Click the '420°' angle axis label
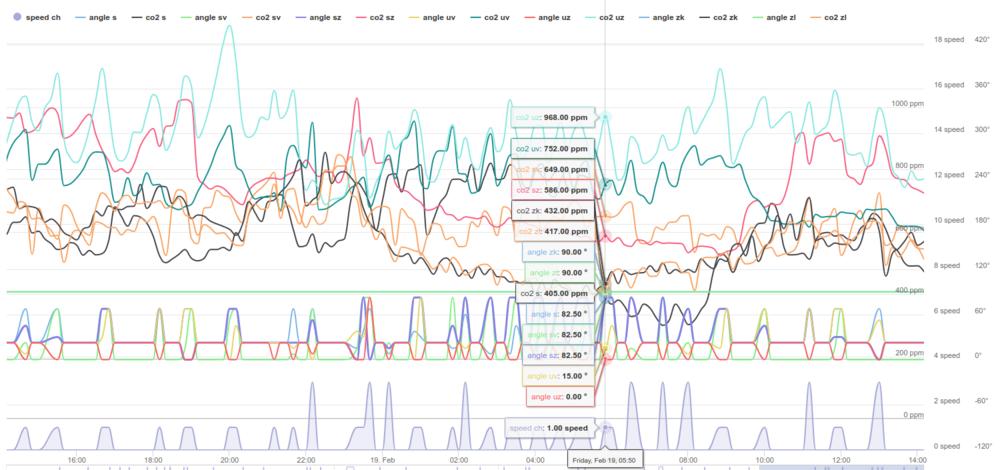The width and height of the screenshot is (1000, 470). pyautogui.click(x=982, y=40)
